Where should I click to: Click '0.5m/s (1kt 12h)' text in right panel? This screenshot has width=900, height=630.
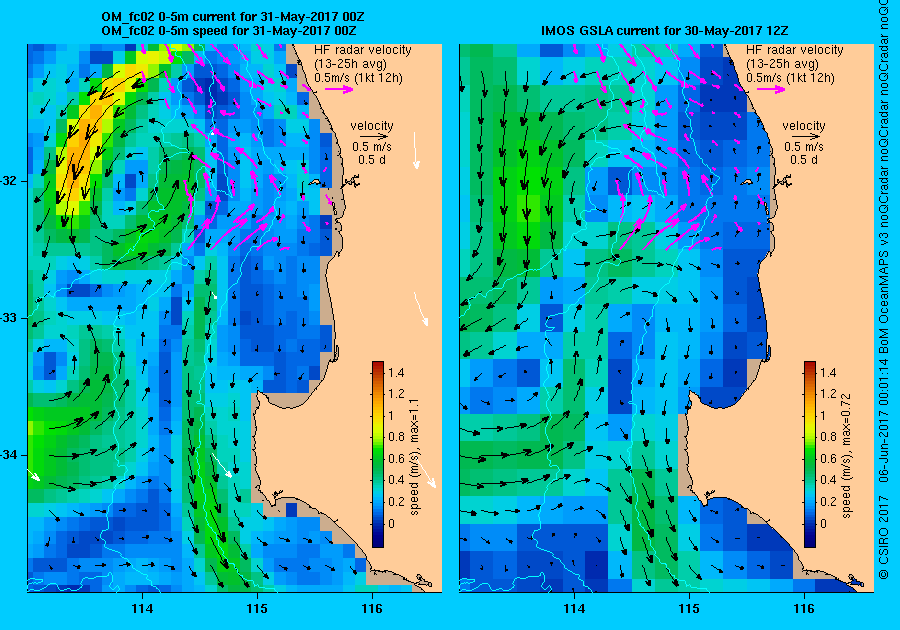pyautogui.click(x=790, y=77)
